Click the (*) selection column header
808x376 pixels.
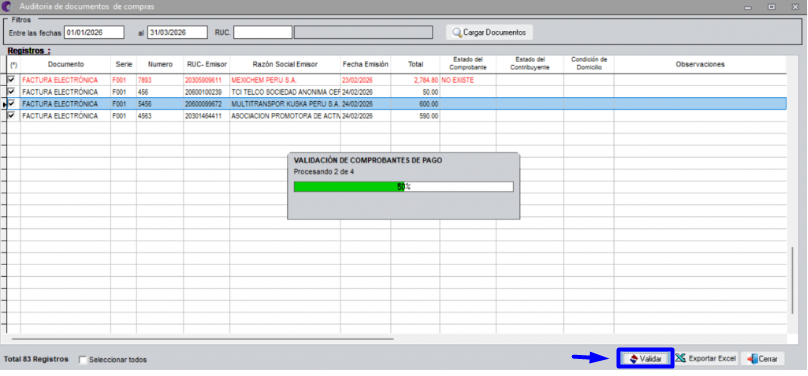[x=13, y=65]
